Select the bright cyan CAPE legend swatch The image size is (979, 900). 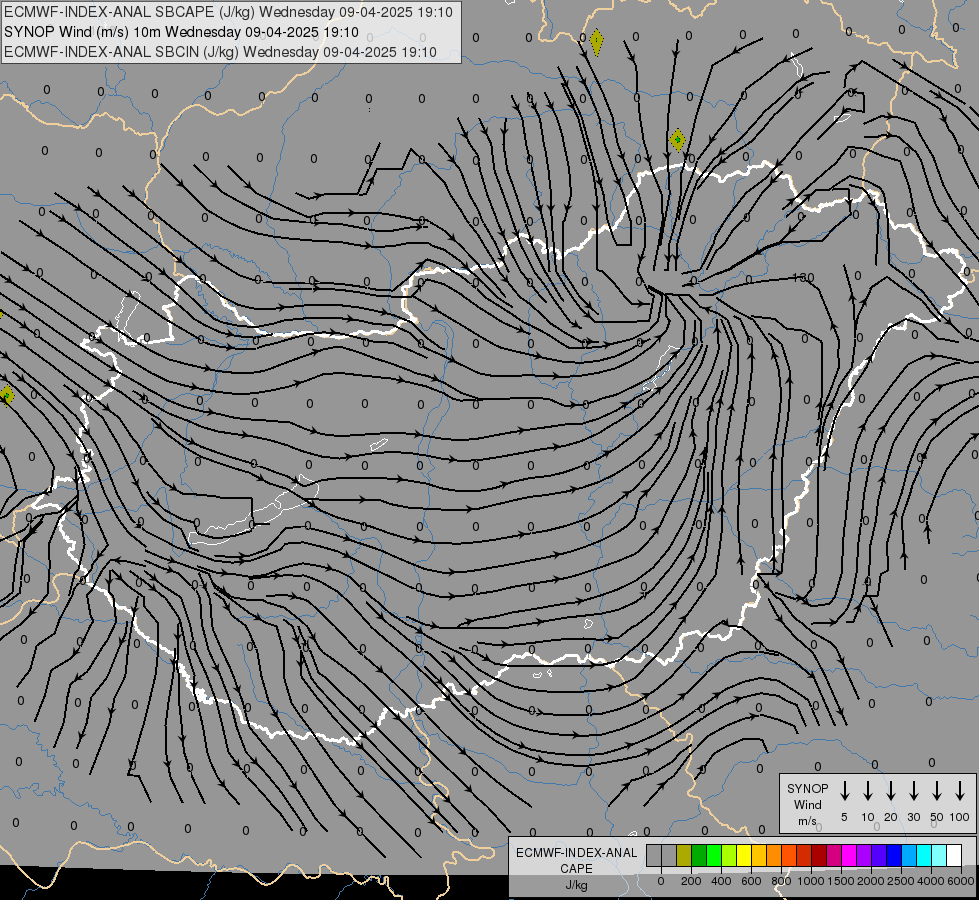(x=924, y=856)
